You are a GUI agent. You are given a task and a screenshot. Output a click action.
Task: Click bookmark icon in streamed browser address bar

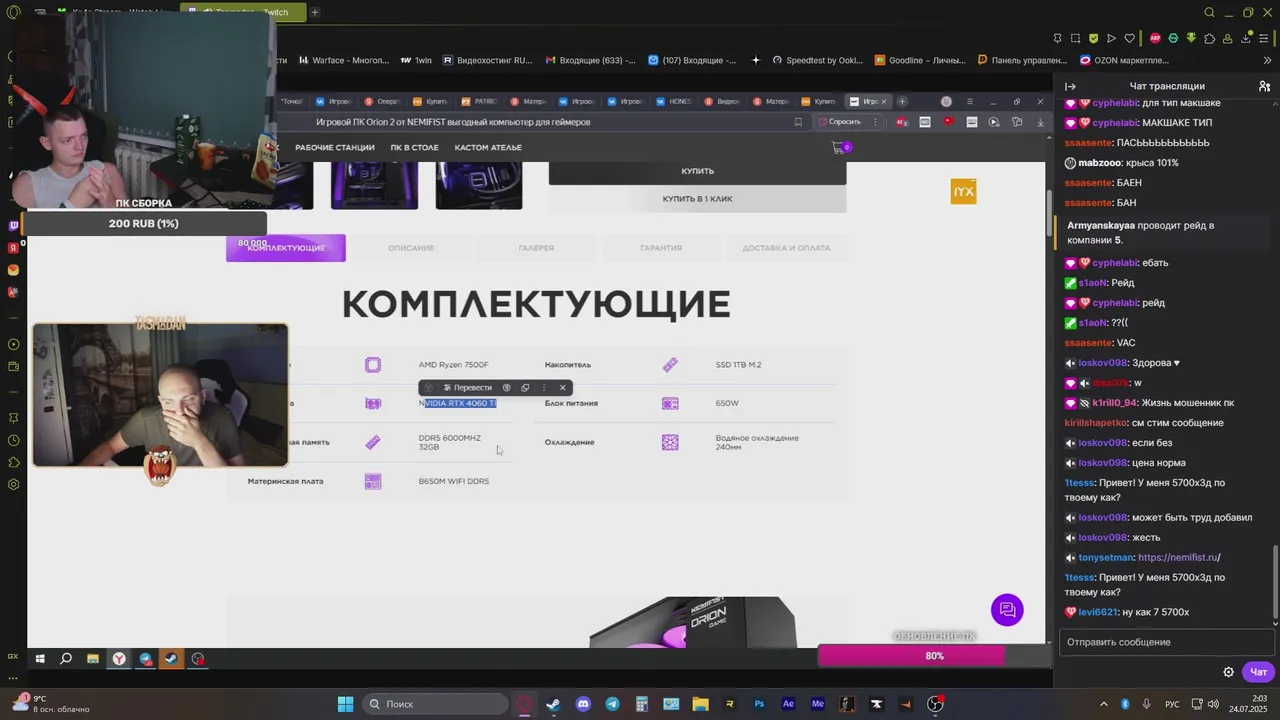point(798,122)
